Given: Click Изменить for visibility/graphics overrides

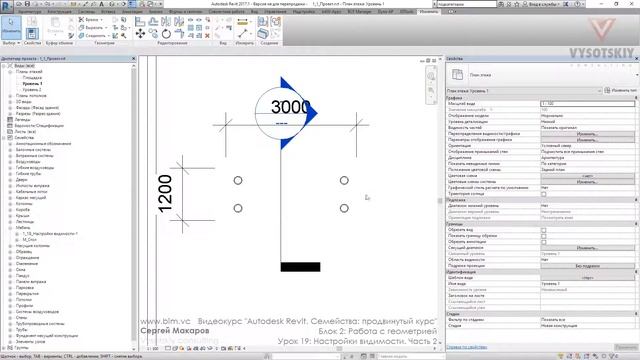Looking at the screenshot, I should tap(587, 134).
